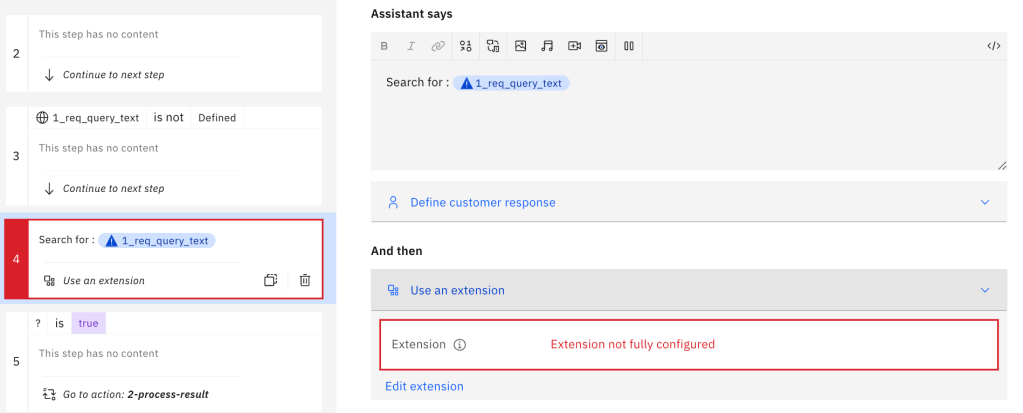Insert a link in the response
The height and width of the screenshot is (413, 1023).
click(x=438, y=46)
